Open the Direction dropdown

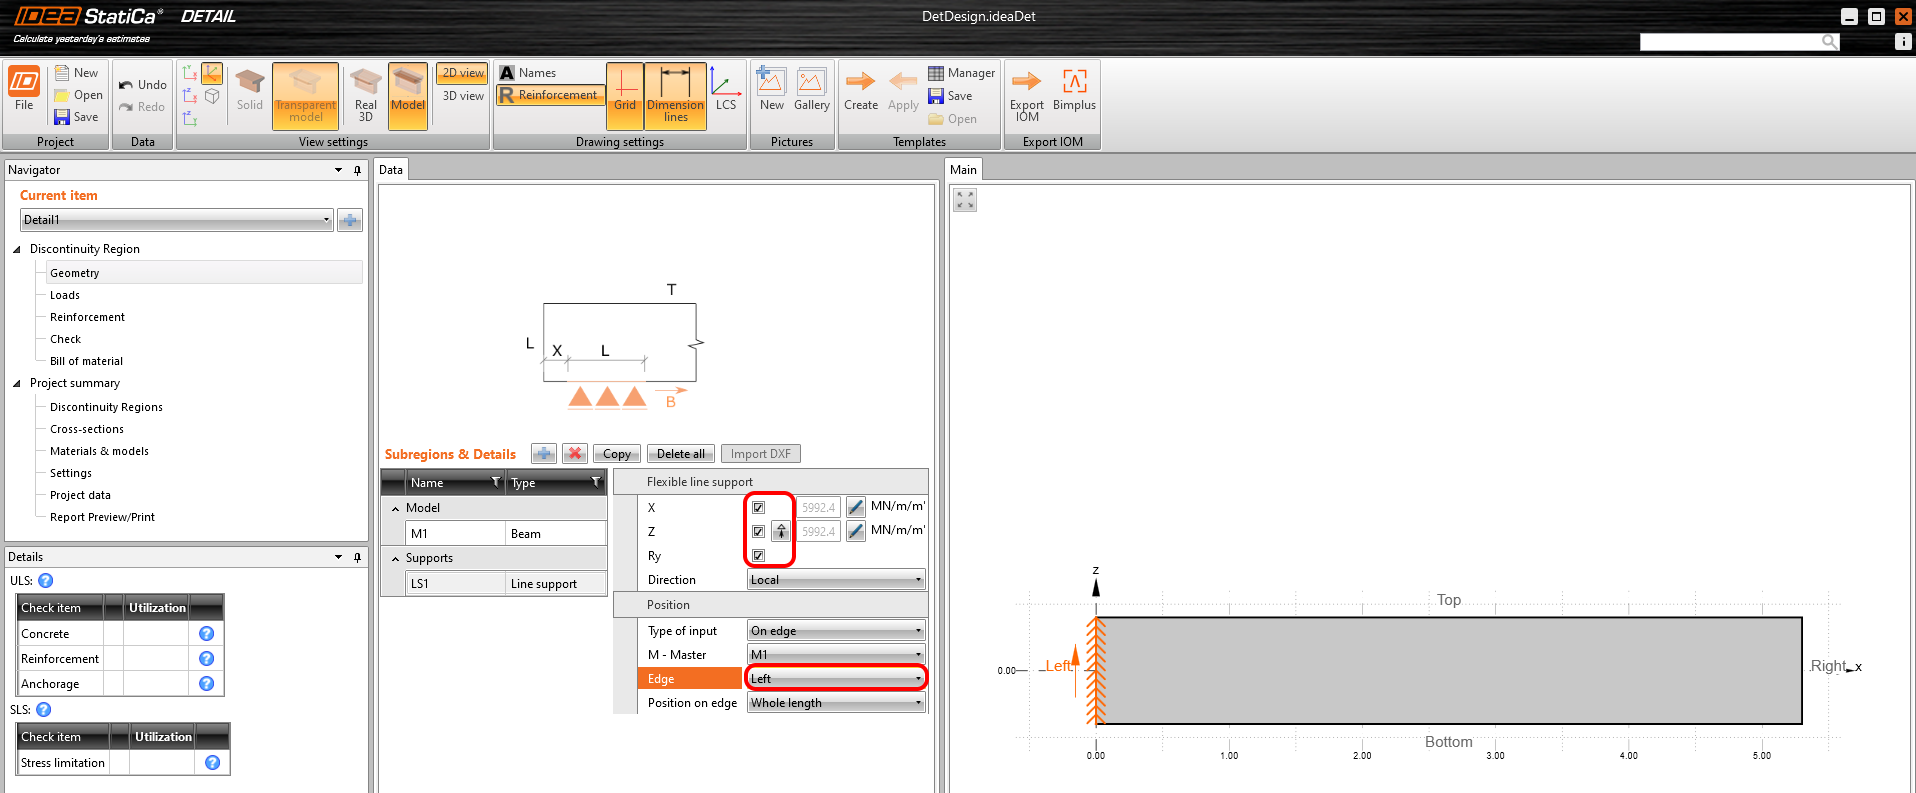point(836,580)
